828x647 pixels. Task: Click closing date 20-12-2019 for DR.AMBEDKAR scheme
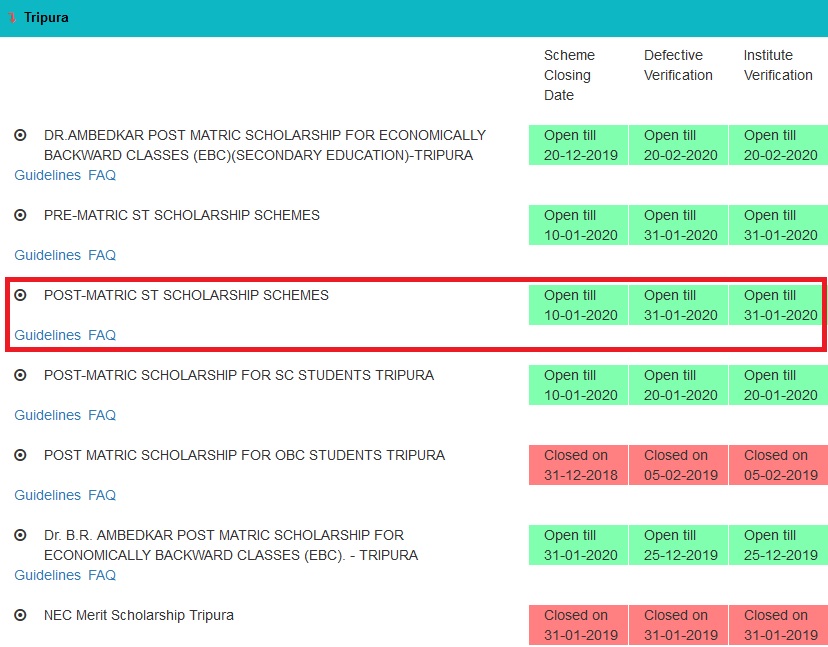tap(578, 145)
